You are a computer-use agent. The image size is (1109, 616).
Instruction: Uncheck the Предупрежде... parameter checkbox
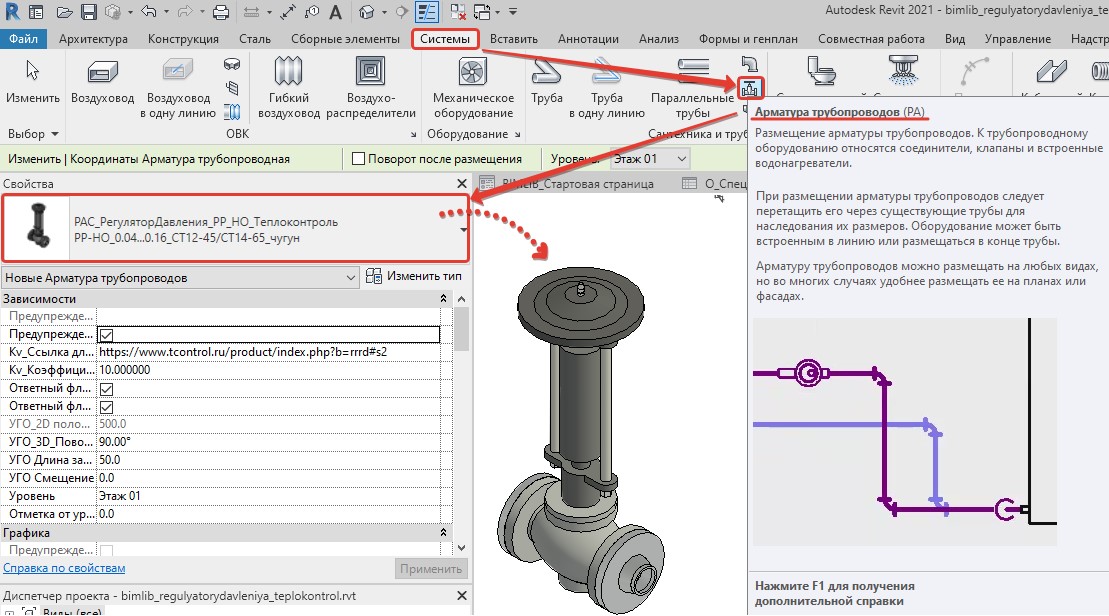pyautogui.click(x=106, y=335)
